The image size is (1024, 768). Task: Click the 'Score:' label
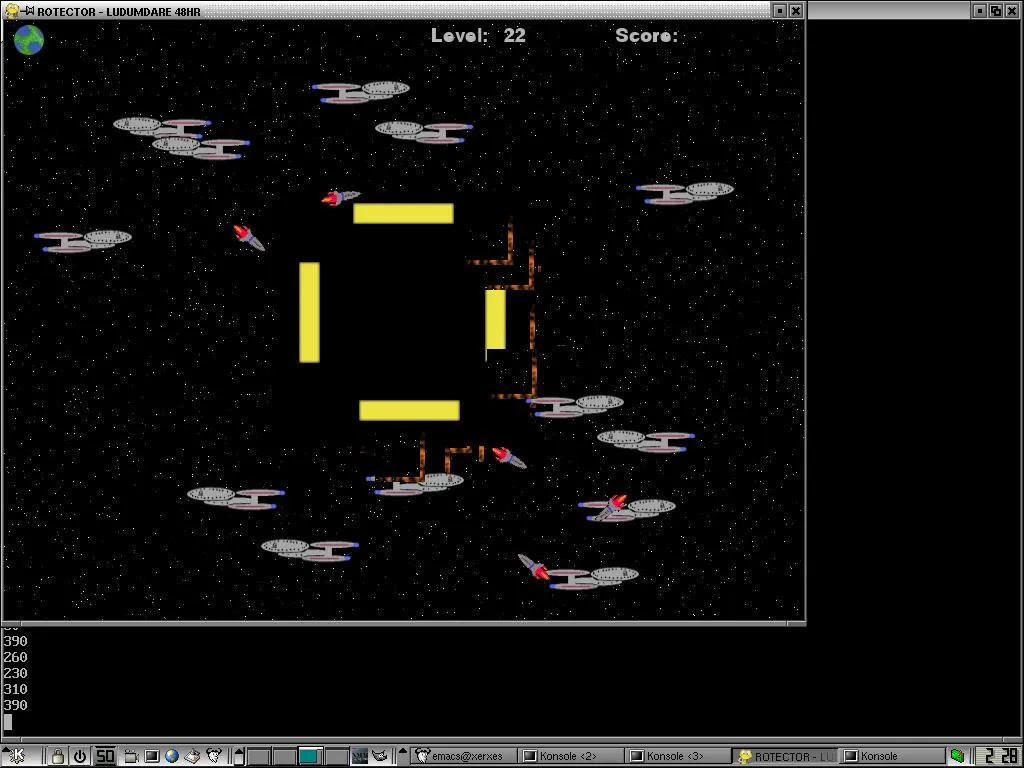pyautogui.click(x=647, y=35)
